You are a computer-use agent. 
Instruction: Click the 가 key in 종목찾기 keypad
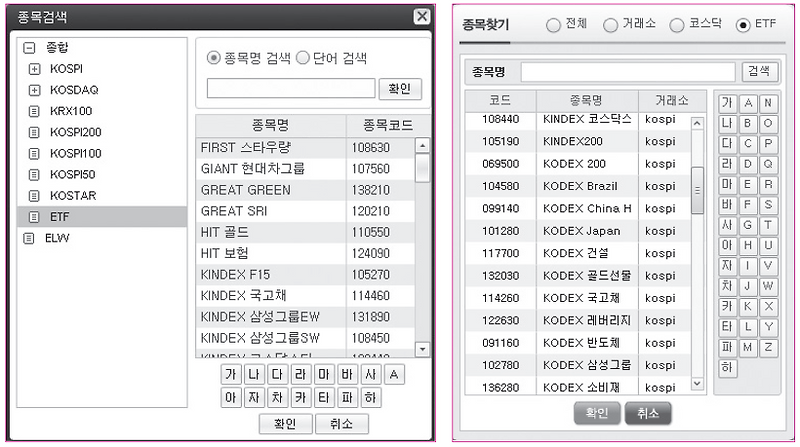[x=727, y=104]
